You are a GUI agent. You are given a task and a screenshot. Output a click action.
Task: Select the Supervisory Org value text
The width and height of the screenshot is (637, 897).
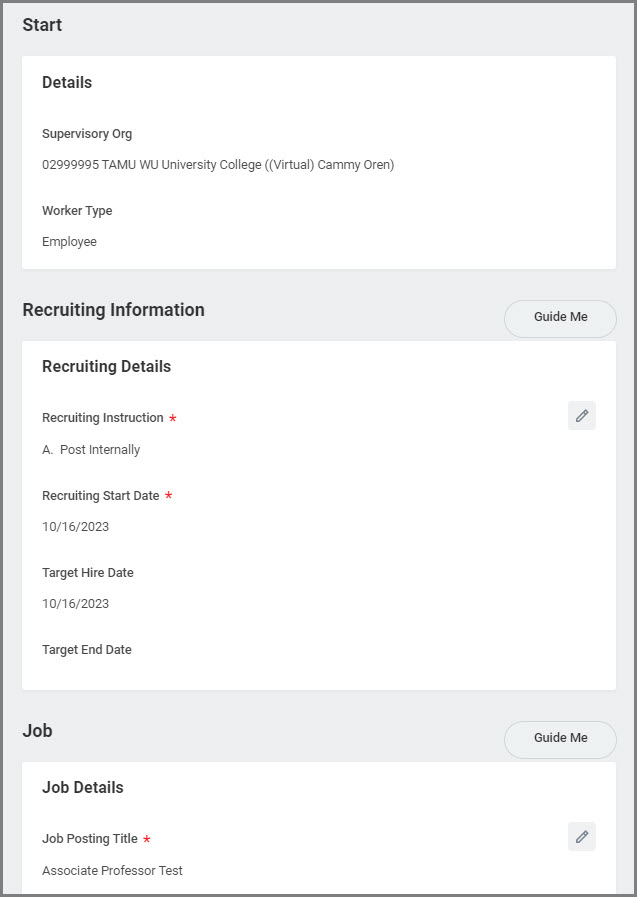point(218,165)
